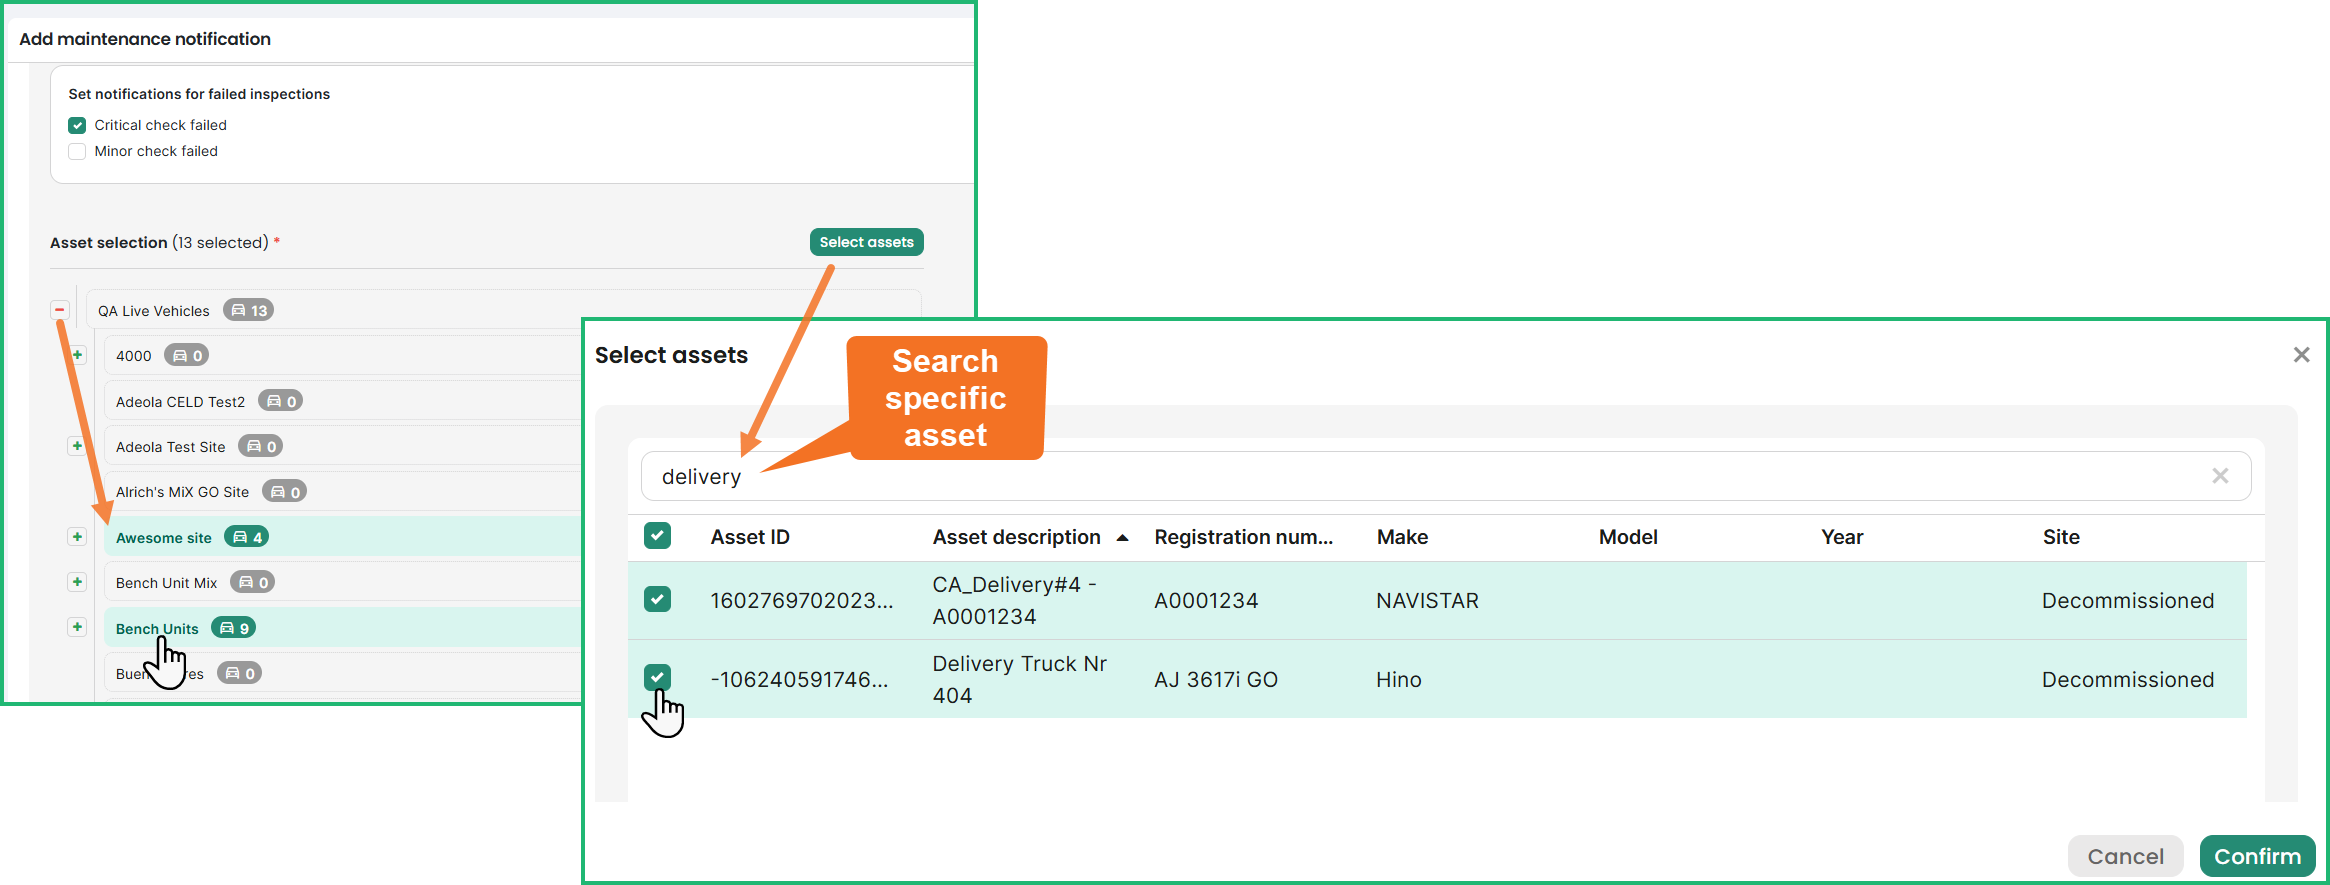Image resolution: width=2330 pixels, height=885 pixels.
Task: Click the Awesome site vehicle count badge
Action: point(247,537)
